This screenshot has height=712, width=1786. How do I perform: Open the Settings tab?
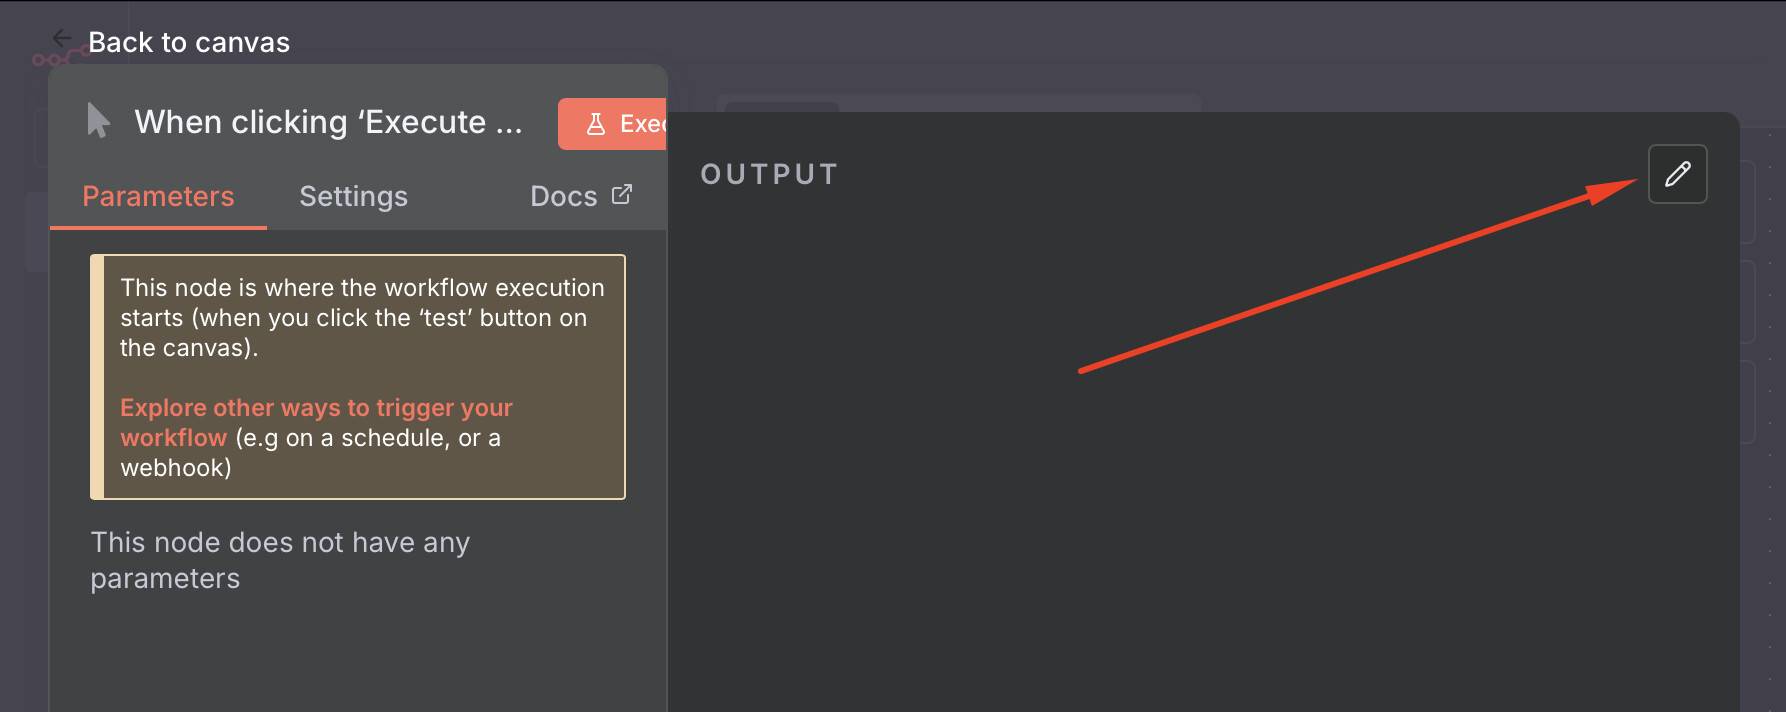point(353,196)
